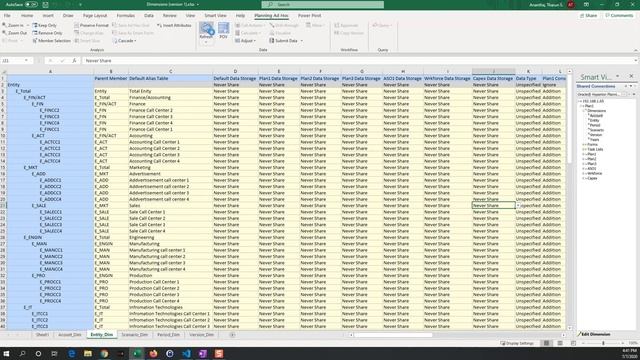The width and height of the screenshot is (640, 360).
Task: Click the Zoom Out tool
Action: [14, 33]
